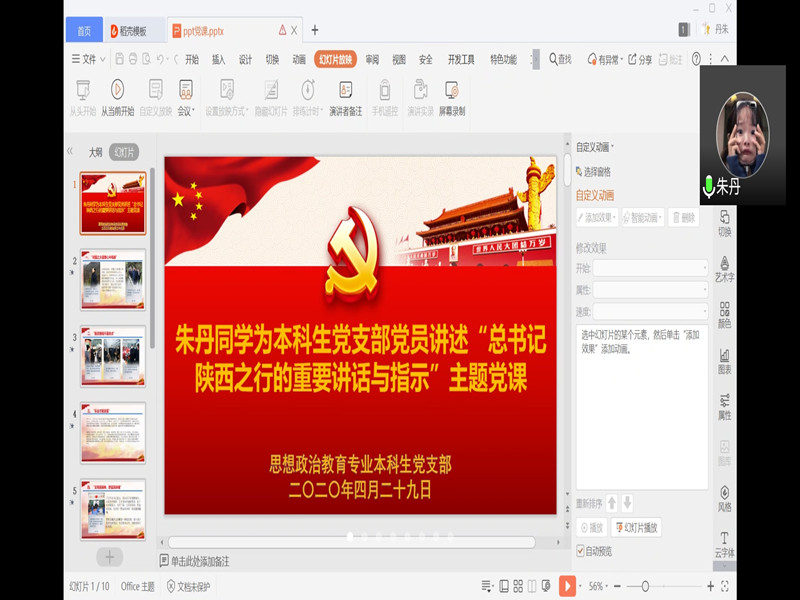Click the print preview icon
800x600 pixels.
(146, 59)
